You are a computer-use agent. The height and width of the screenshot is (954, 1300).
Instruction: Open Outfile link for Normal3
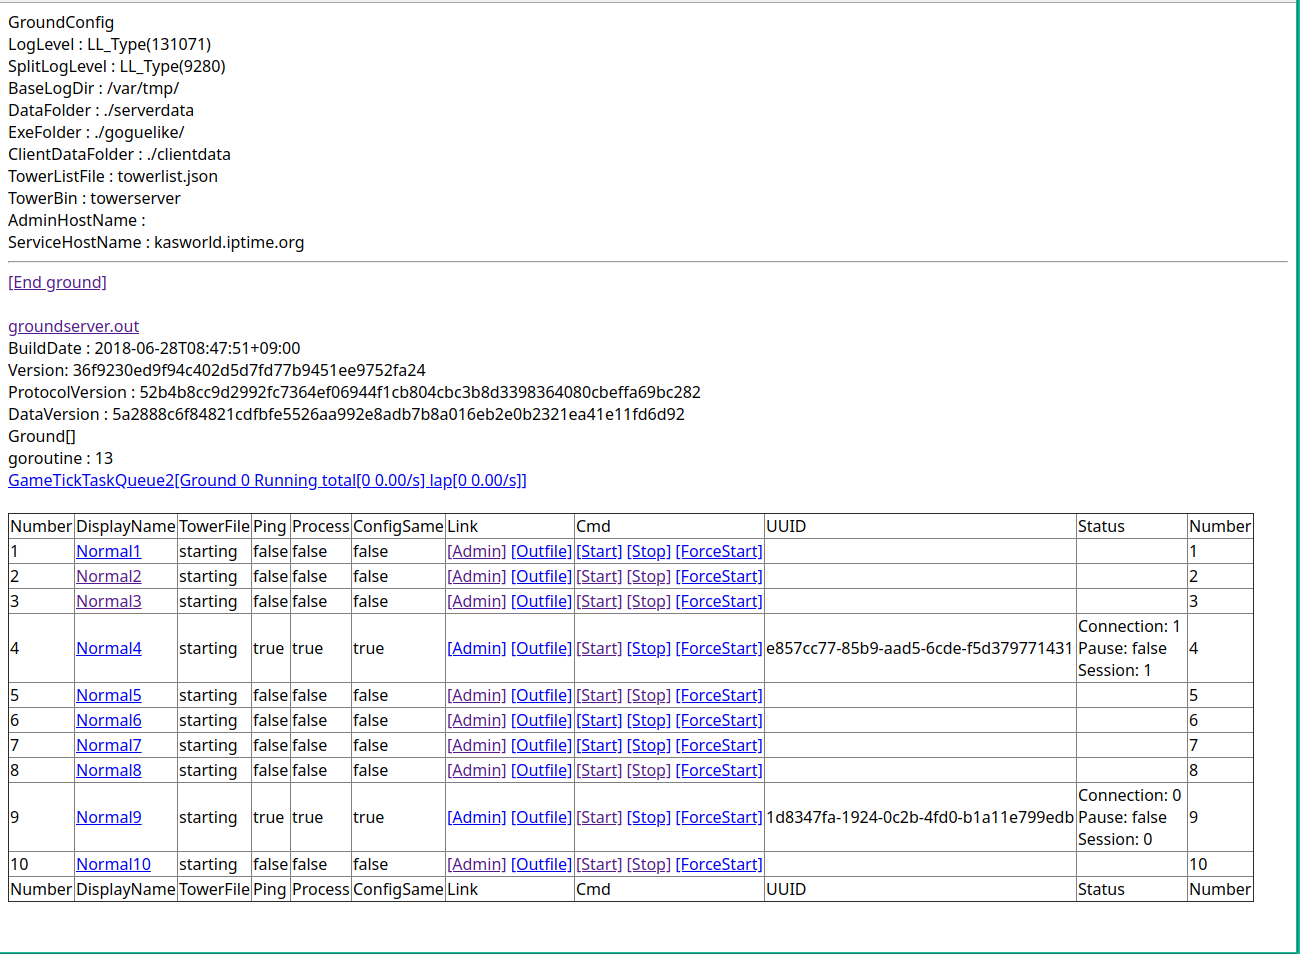point(541,601)
